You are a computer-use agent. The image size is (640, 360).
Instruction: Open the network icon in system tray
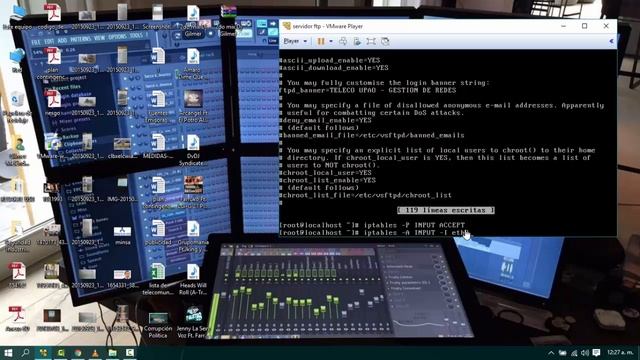coord(573,353)
